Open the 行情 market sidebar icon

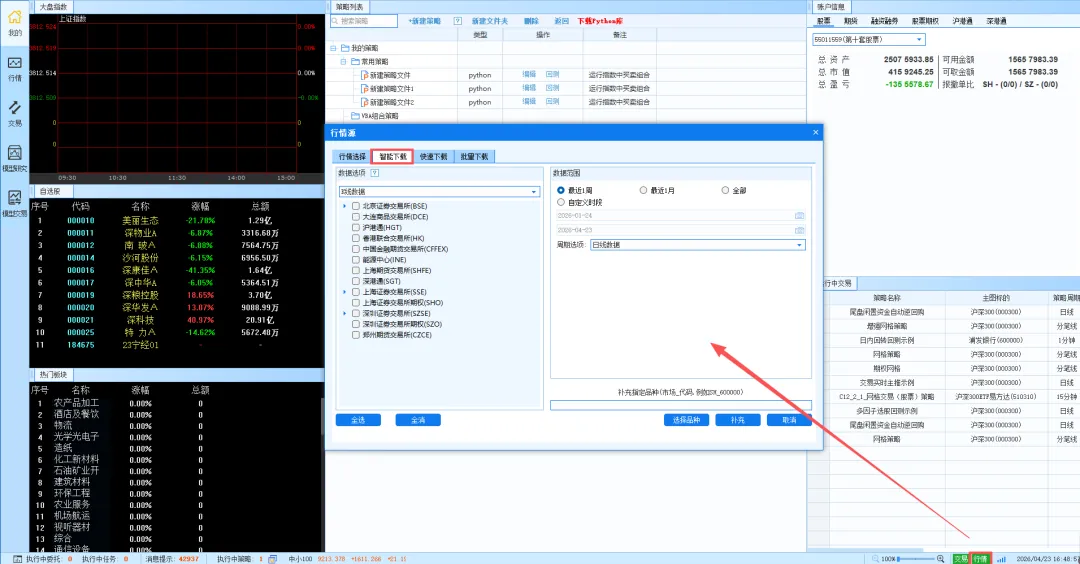tap(14, 63)
